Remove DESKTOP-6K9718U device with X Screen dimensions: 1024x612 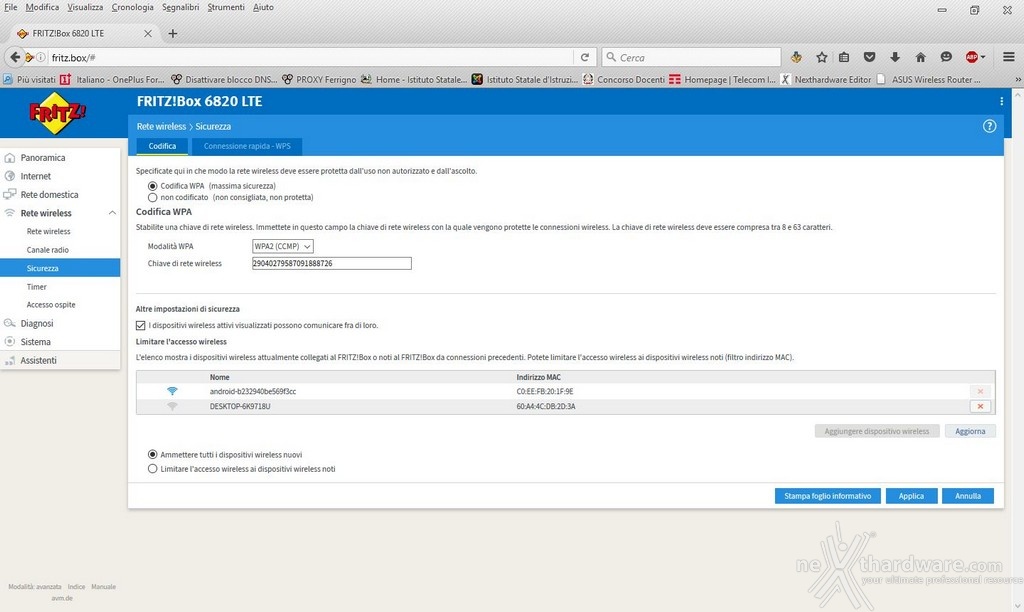[x=980, y=406]
